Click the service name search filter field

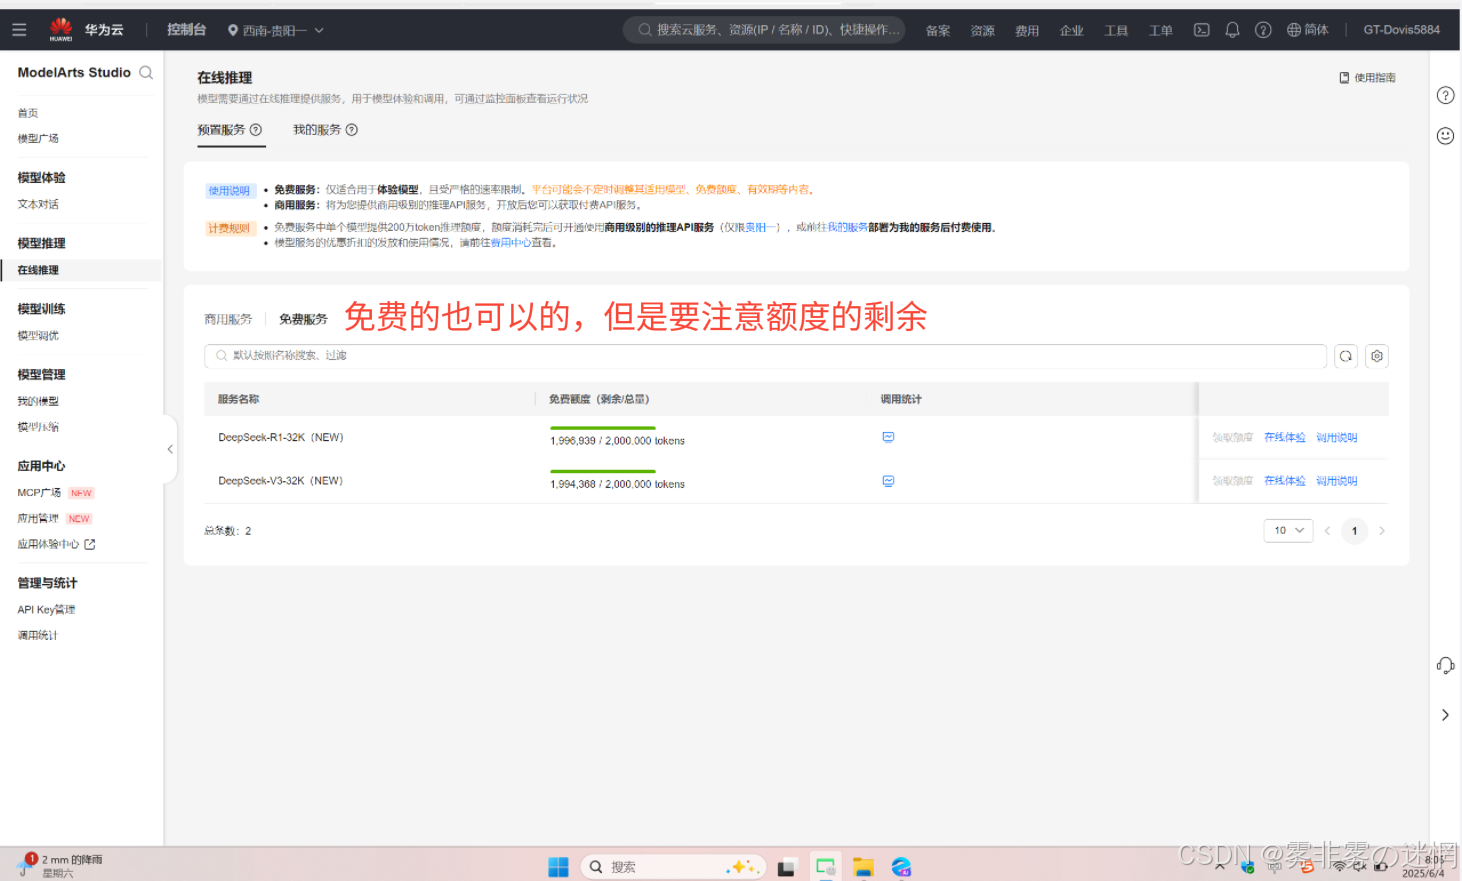tap(765, 356)
